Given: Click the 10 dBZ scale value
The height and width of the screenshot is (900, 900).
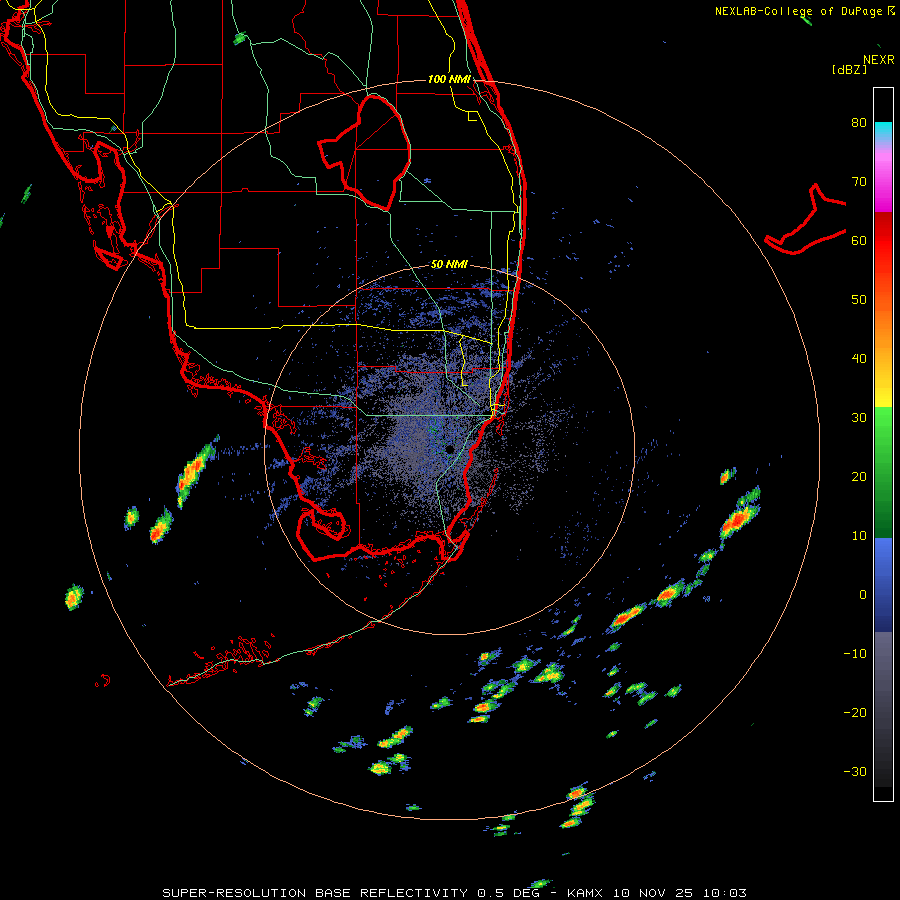Looking at the screenshot, I should pyautogui.click(x=859, y=536).
